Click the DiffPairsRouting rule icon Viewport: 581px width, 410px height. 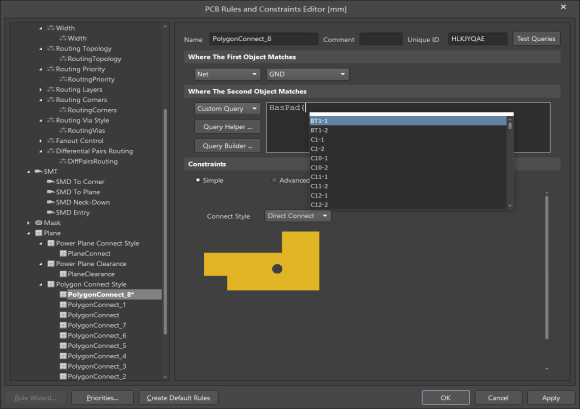tap(63, 161)
